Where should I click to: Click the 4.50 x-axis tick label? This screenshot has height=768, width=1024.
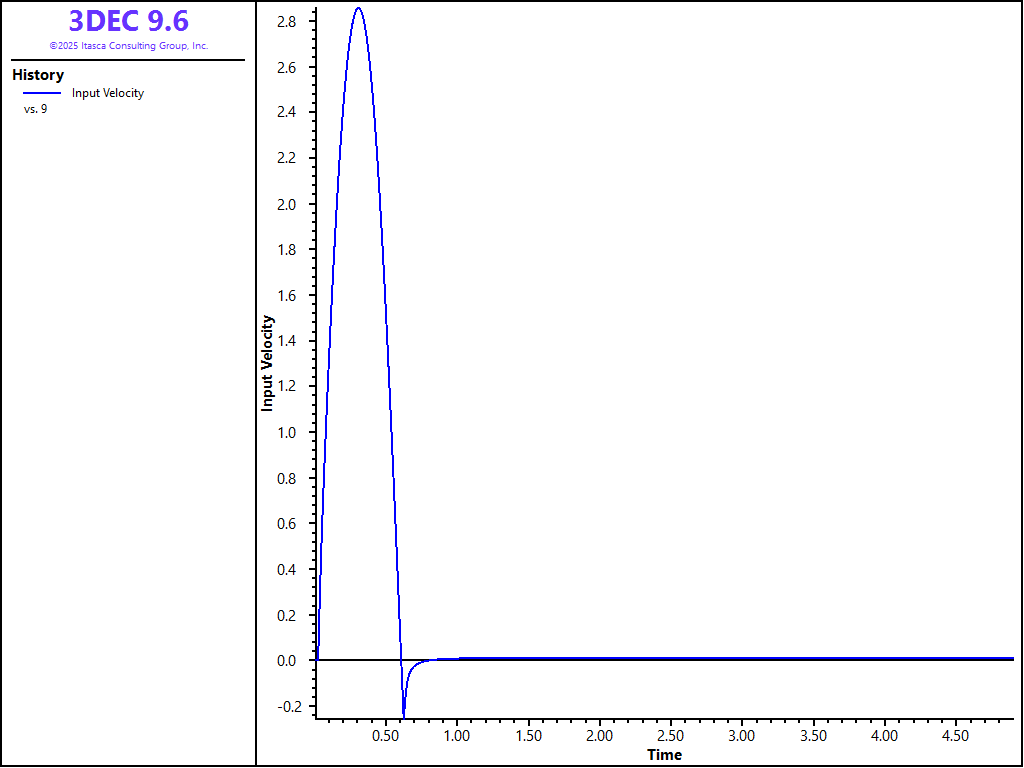[956, 736]
